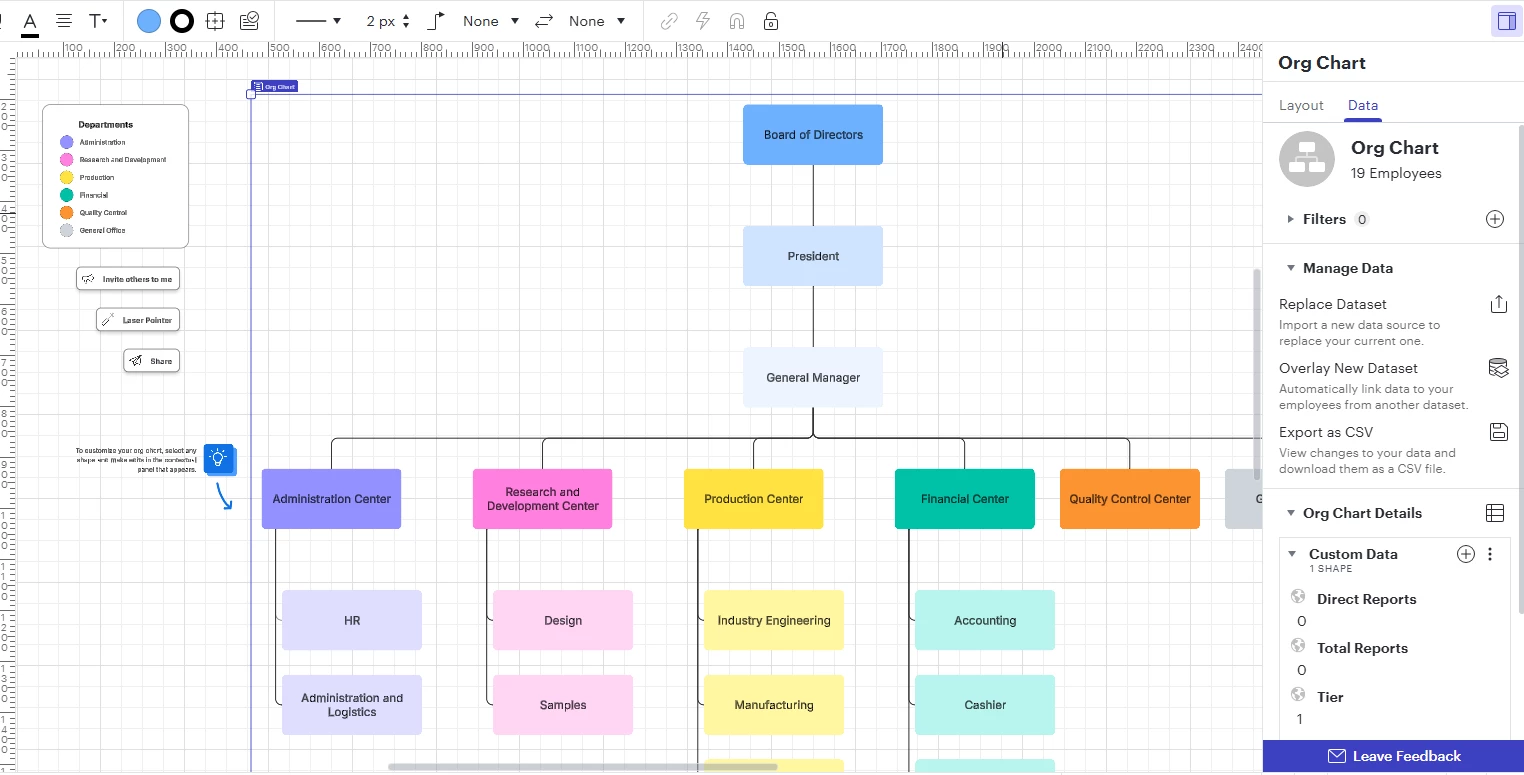Collapse the Manage Data section
The image size is (1524, 775).
[1292, 268]
